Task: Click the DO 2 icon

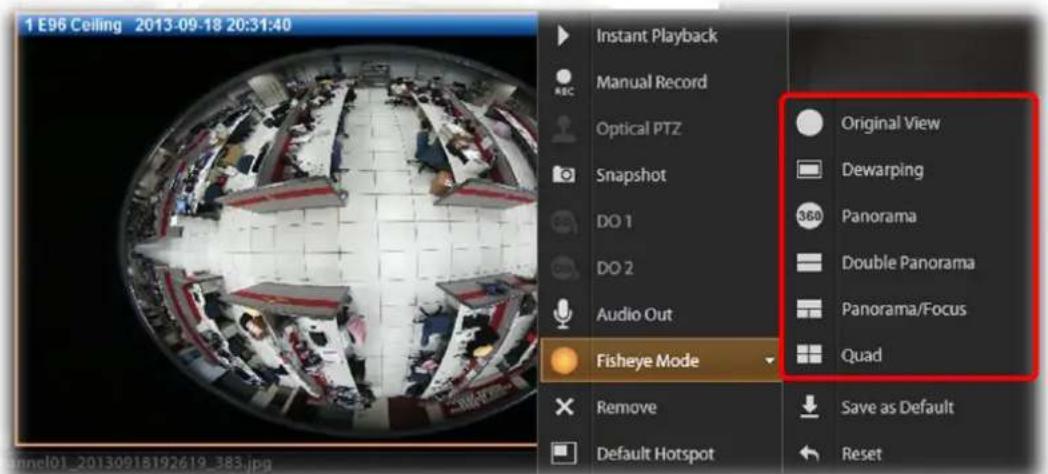Action: pos(563,268)
